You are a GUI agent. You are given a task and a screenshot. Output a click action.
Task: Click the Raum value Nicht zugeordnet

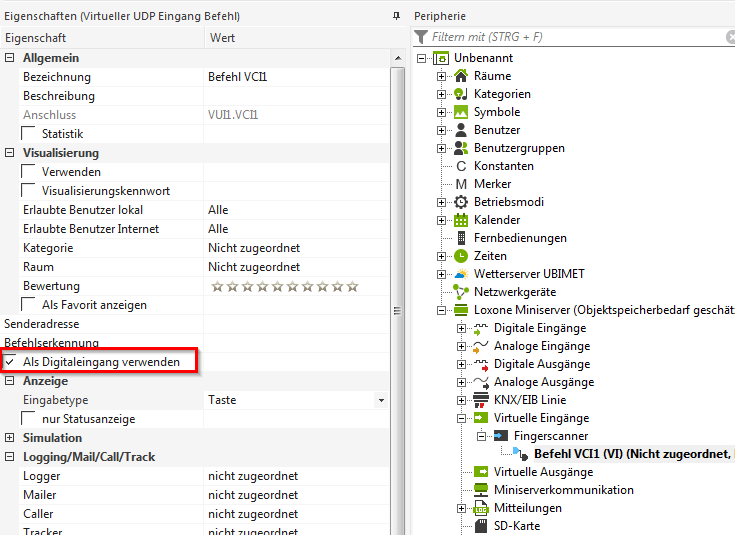[254, 267]
